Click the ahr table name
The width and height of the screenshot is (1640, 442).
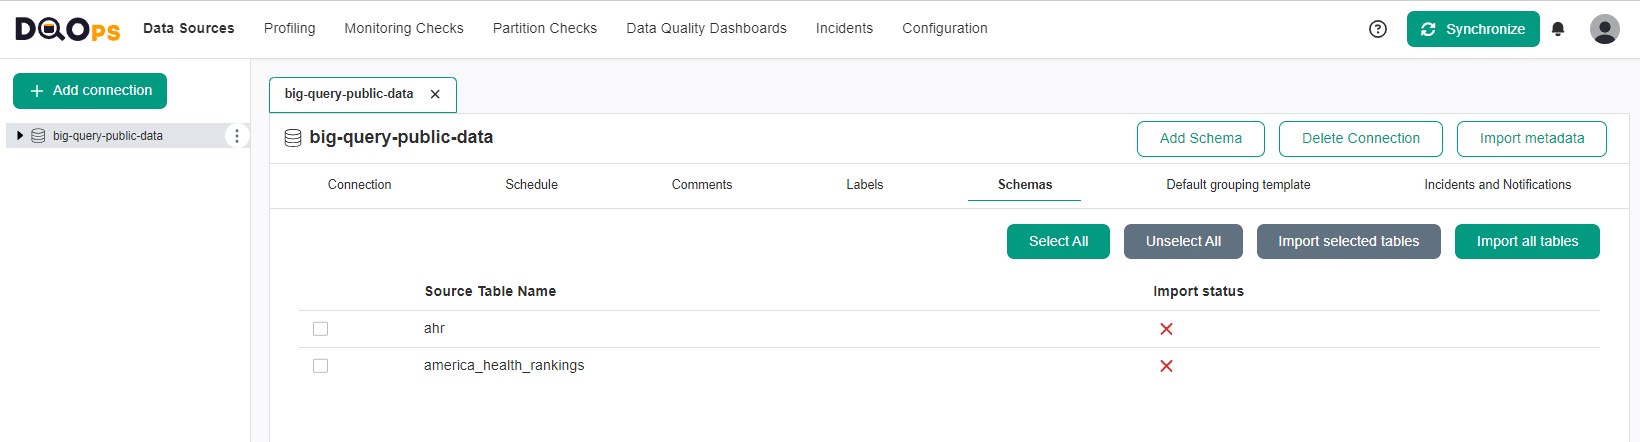click(434, 329)
